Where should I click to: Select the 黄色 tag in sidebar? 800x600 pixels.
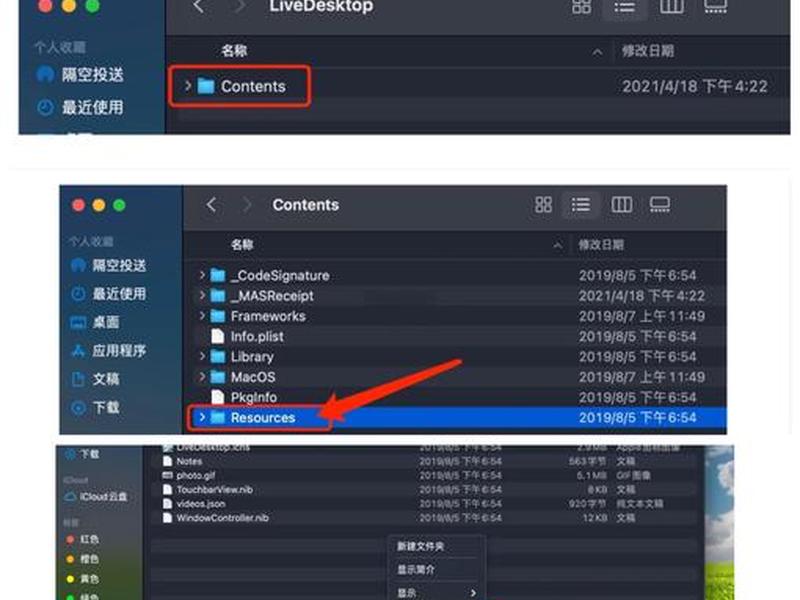[83, 579]
